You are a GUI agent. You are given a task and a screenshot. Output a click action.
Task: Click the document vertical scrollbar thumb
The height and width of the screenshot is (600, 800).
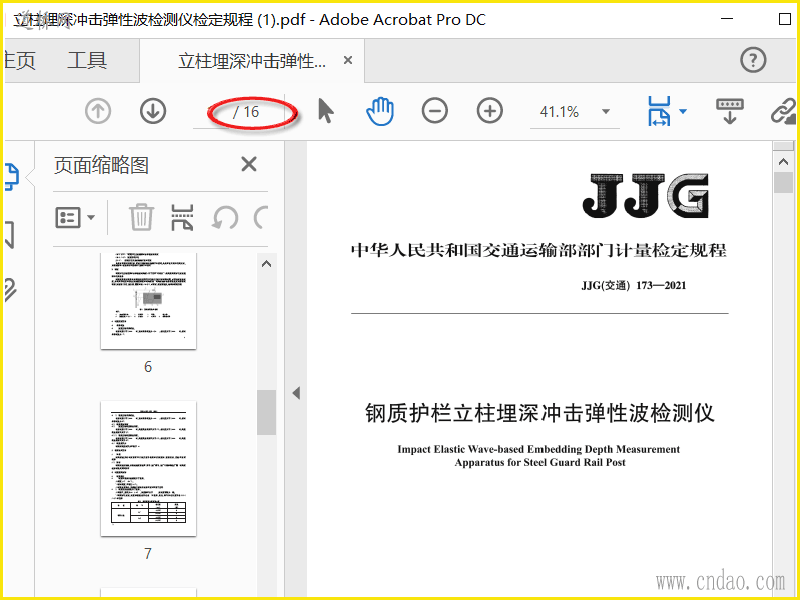[x=783, y=182]
